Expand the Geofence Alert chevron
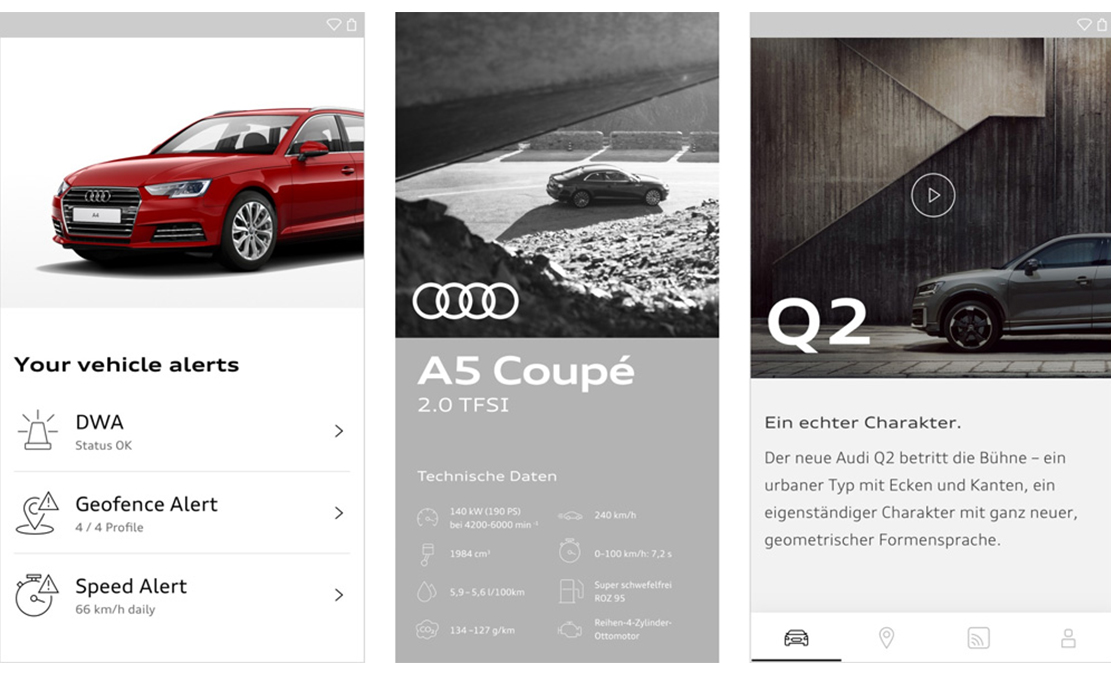Viewport: 1111px width, 675px height. tap(339, 513)
